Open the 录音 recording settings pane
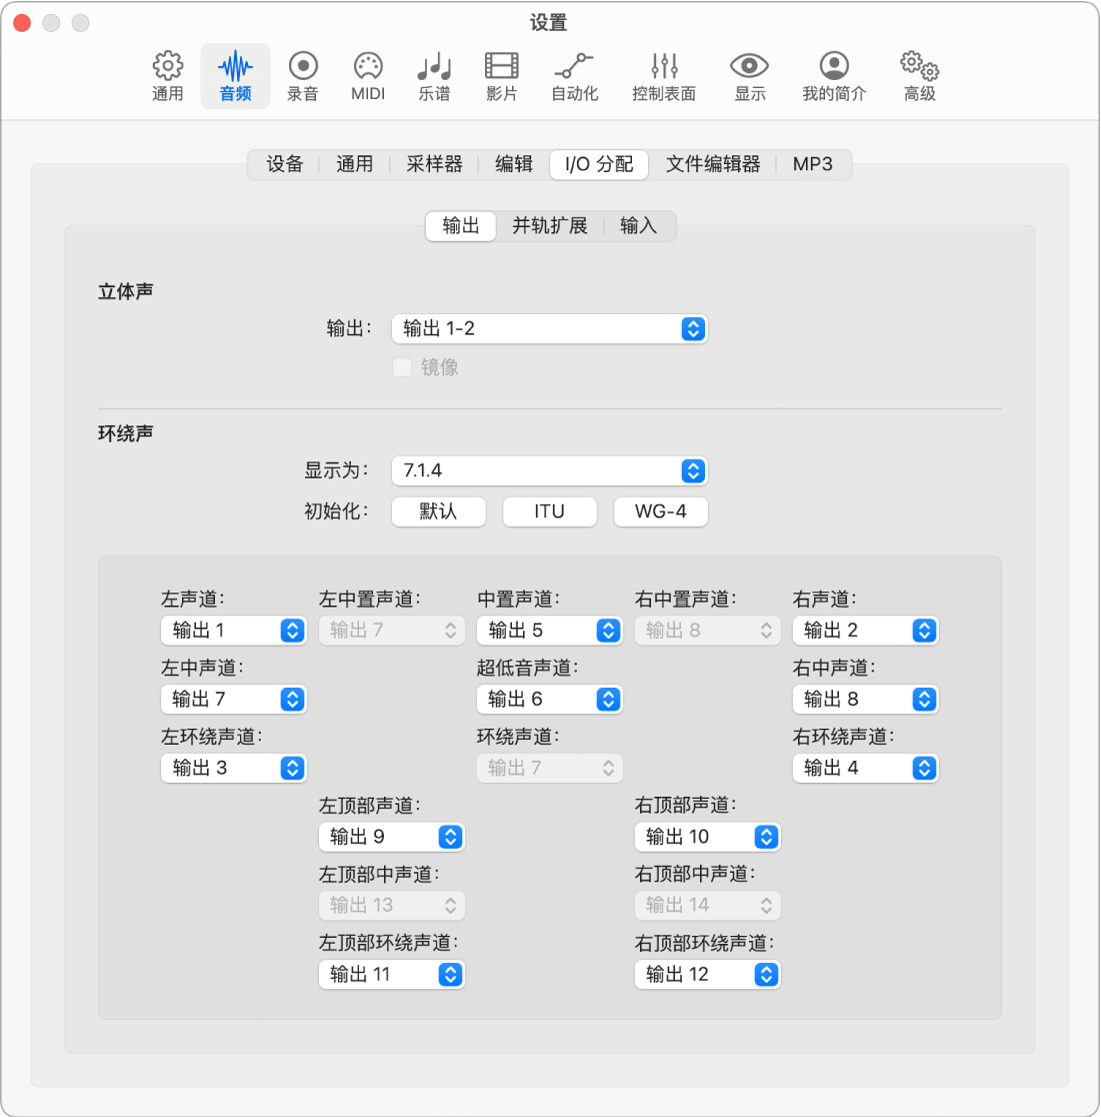Viewport: 1101px width, 1117px height. click(x=303, y=76)
